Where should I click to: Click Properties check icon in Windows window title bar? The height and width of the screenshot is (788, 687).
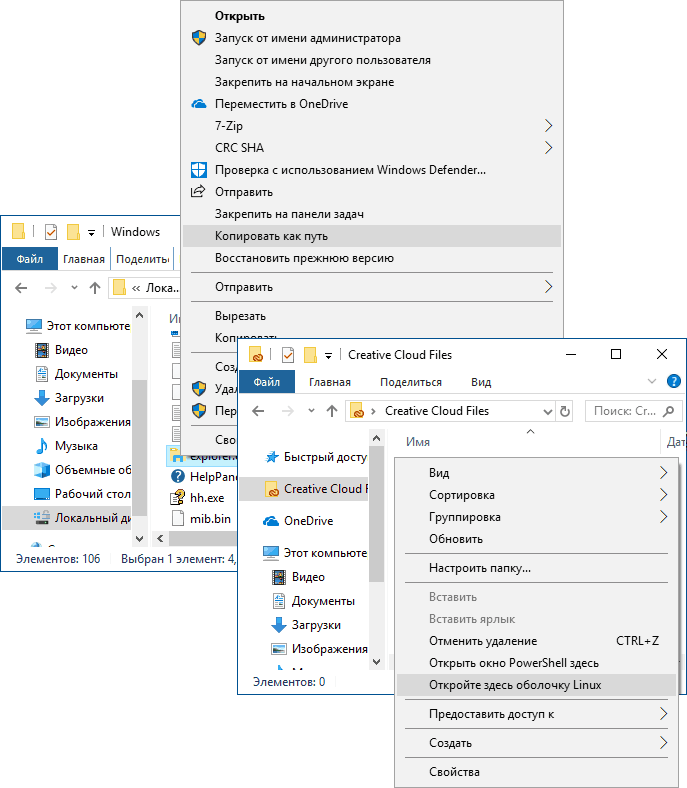(x=51, y=232)
